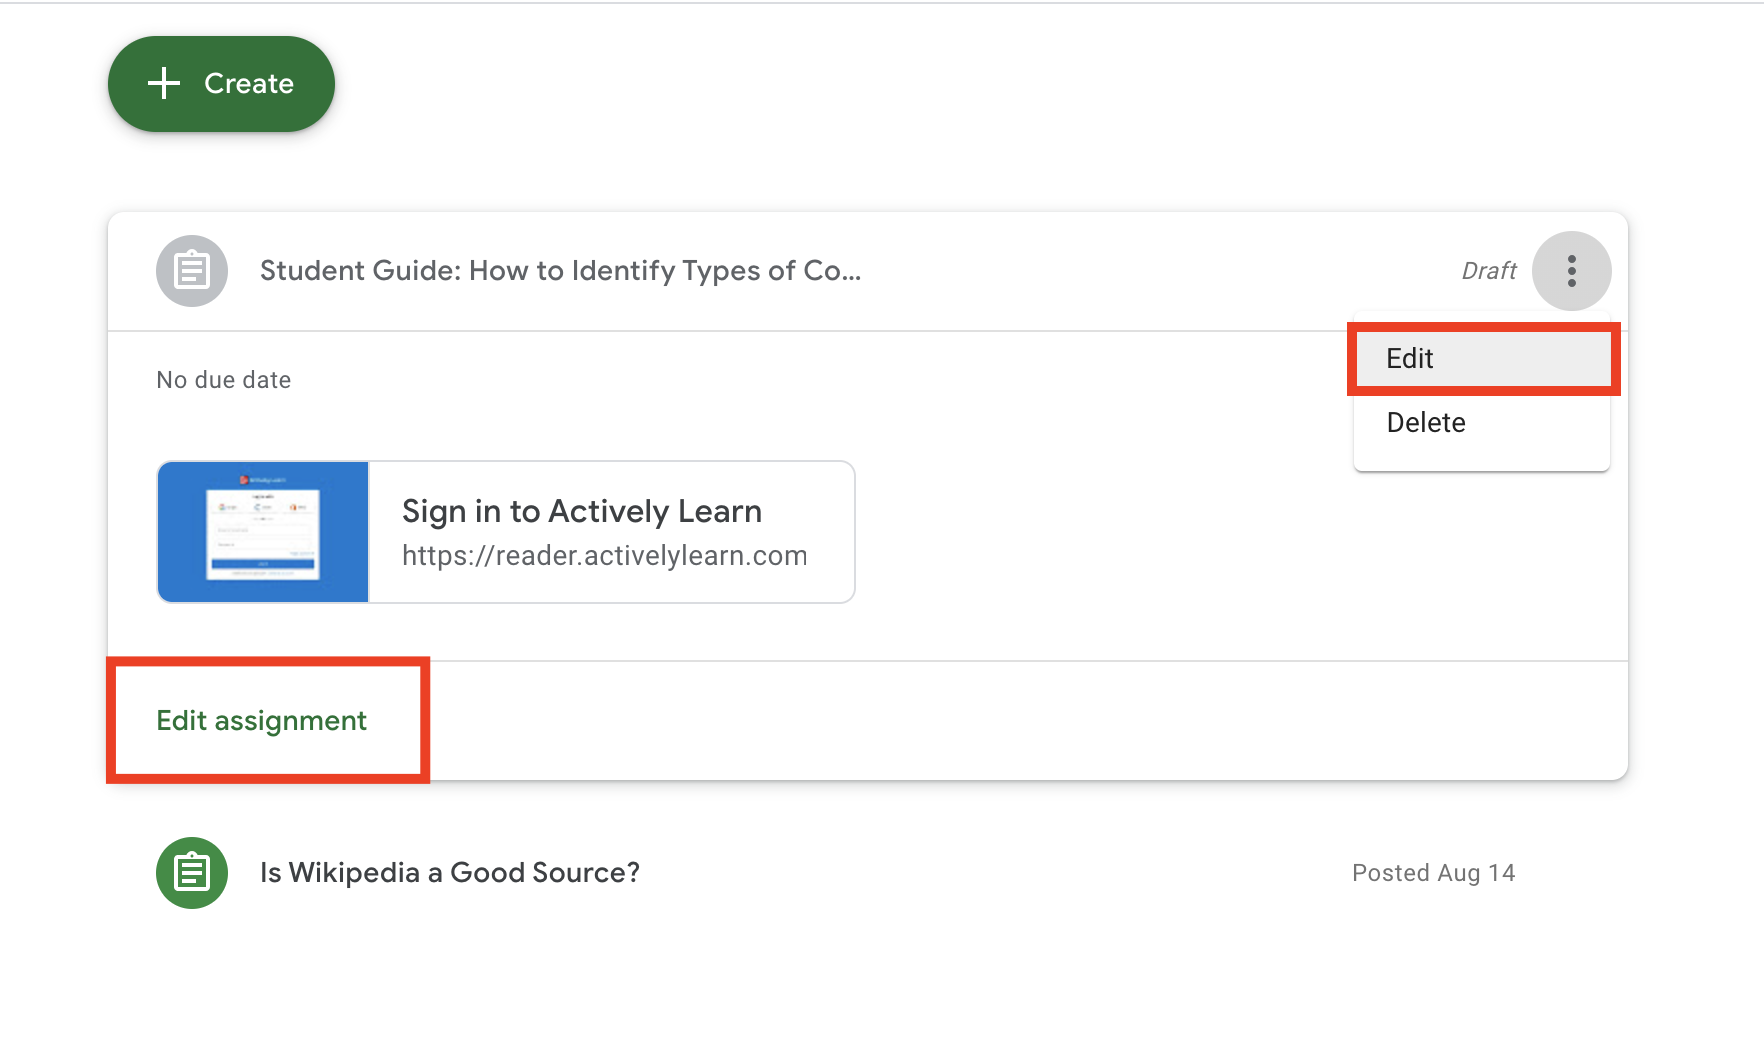The width and height of the screenshot is (1764, 1052).
Task: Click the Create button label
Action: pyautogui.click(x=249, y=83)
